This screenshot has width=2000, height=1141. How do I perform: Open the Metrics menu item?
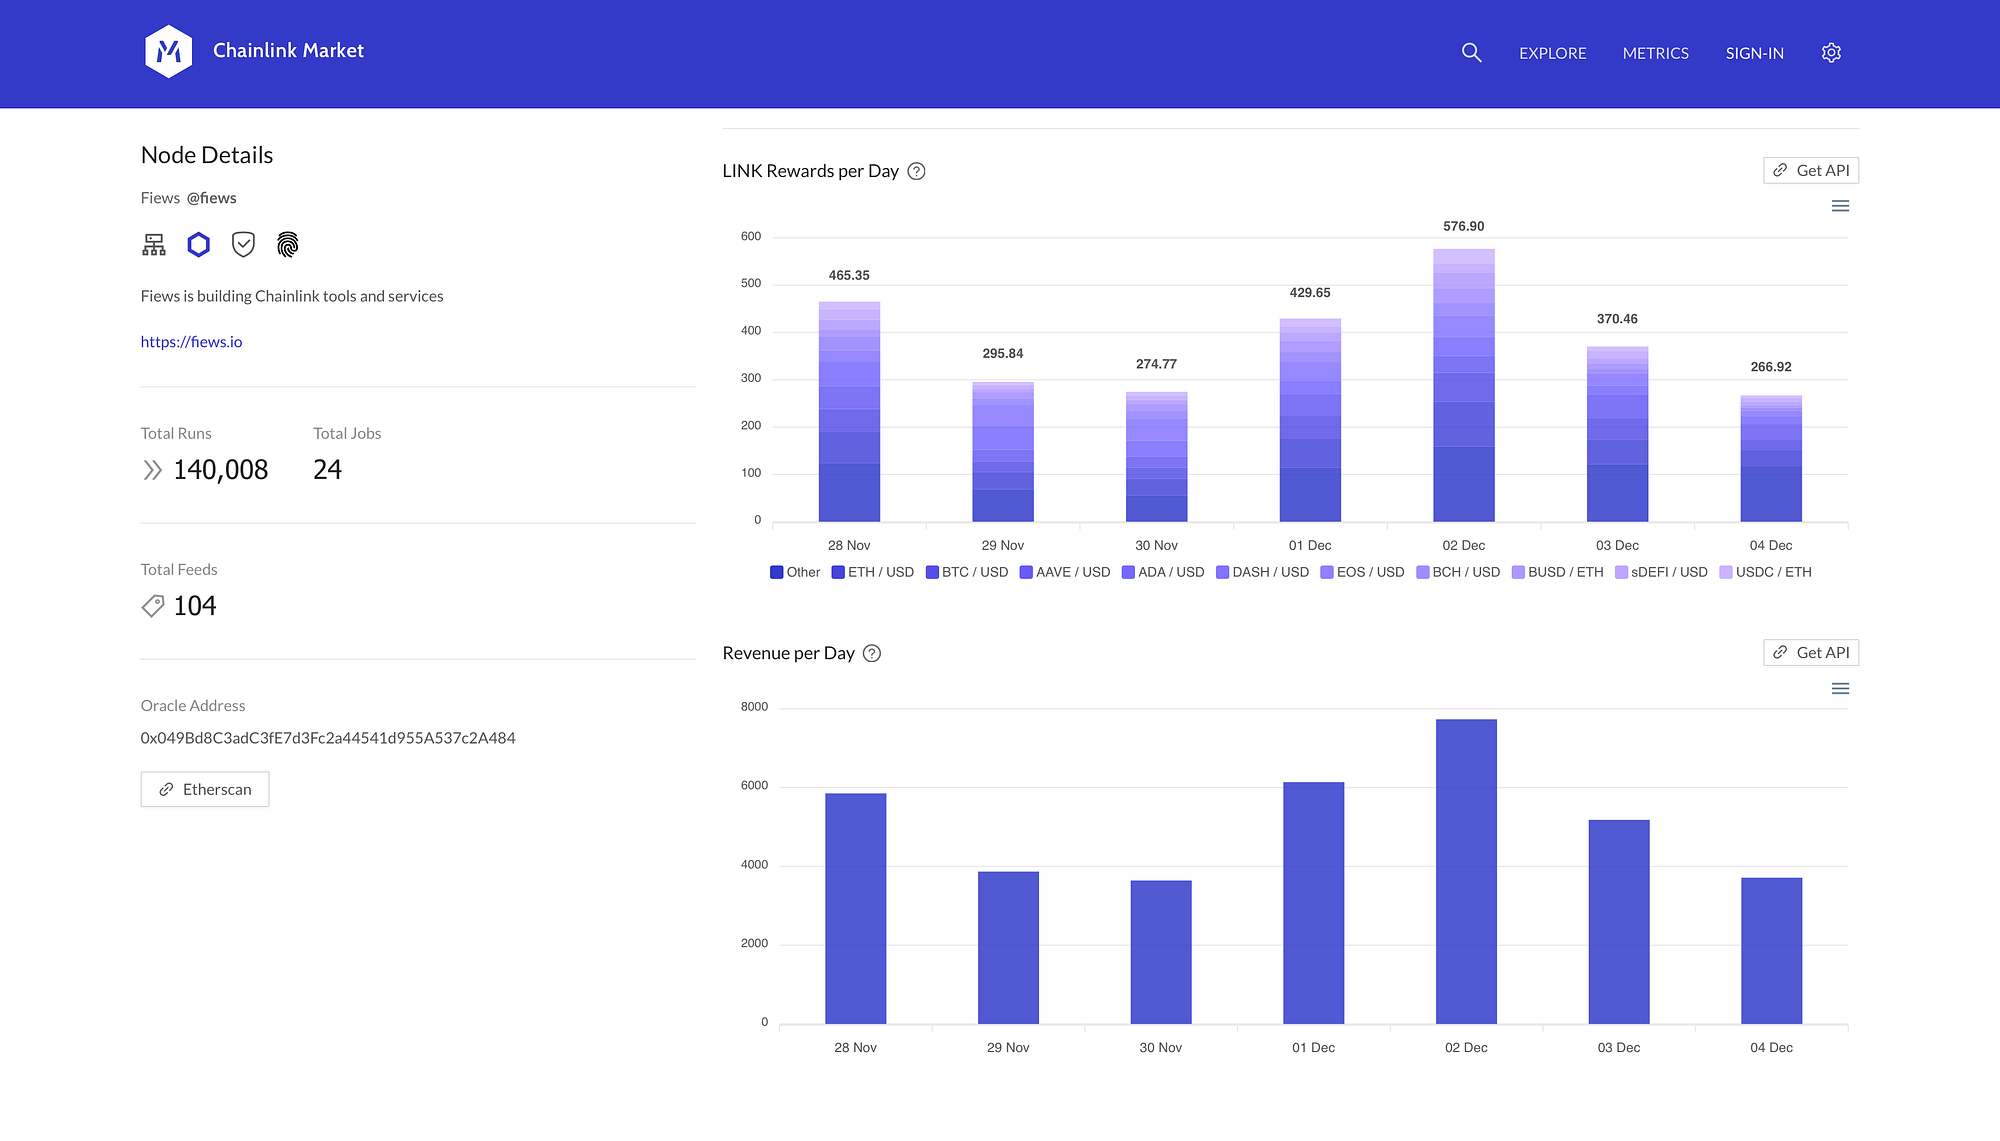click(1656, 53)
